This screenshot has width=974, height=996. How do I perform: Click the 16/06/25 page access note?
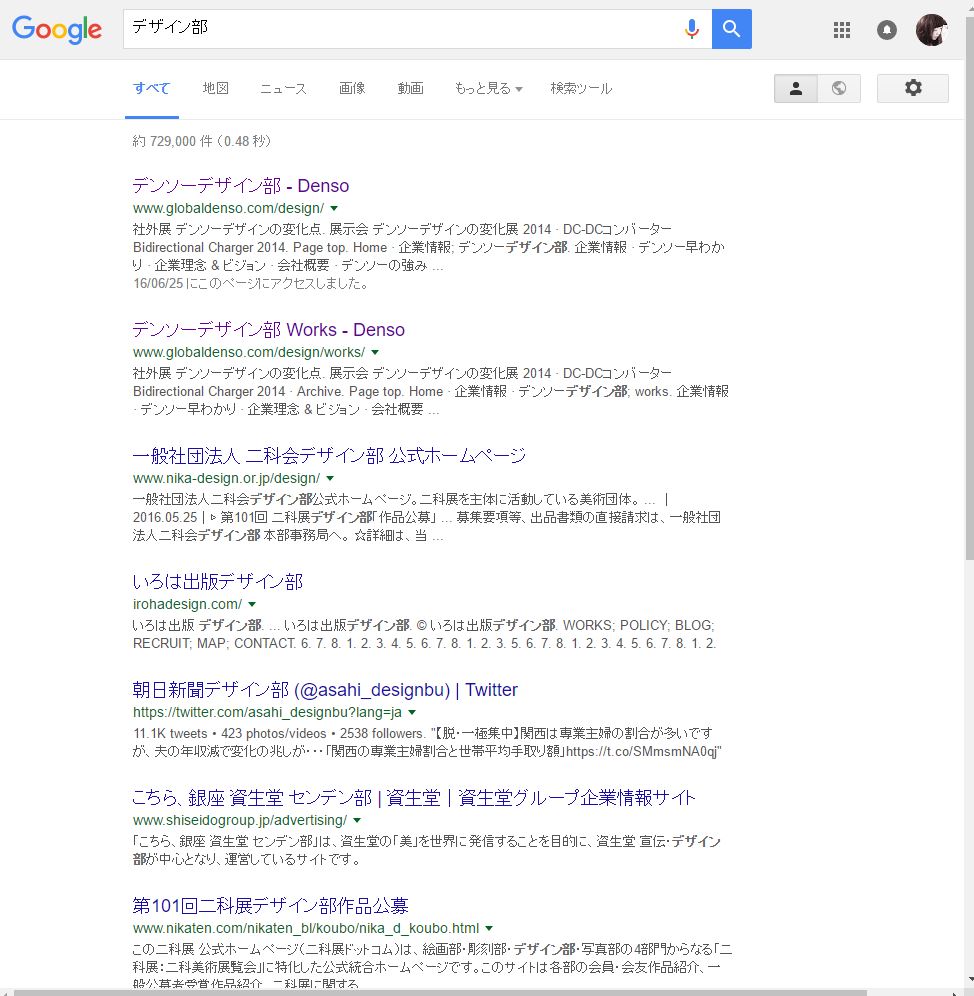(x=251, y=283)
